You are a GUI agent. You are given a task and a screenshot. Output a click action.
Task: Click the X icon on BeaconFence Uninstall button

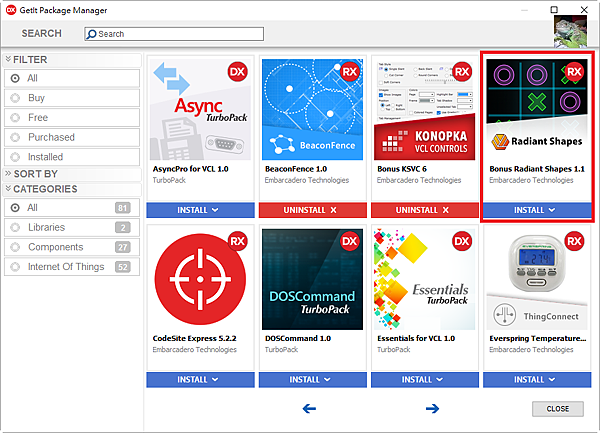pyautogui.click(x=333, y=210)
